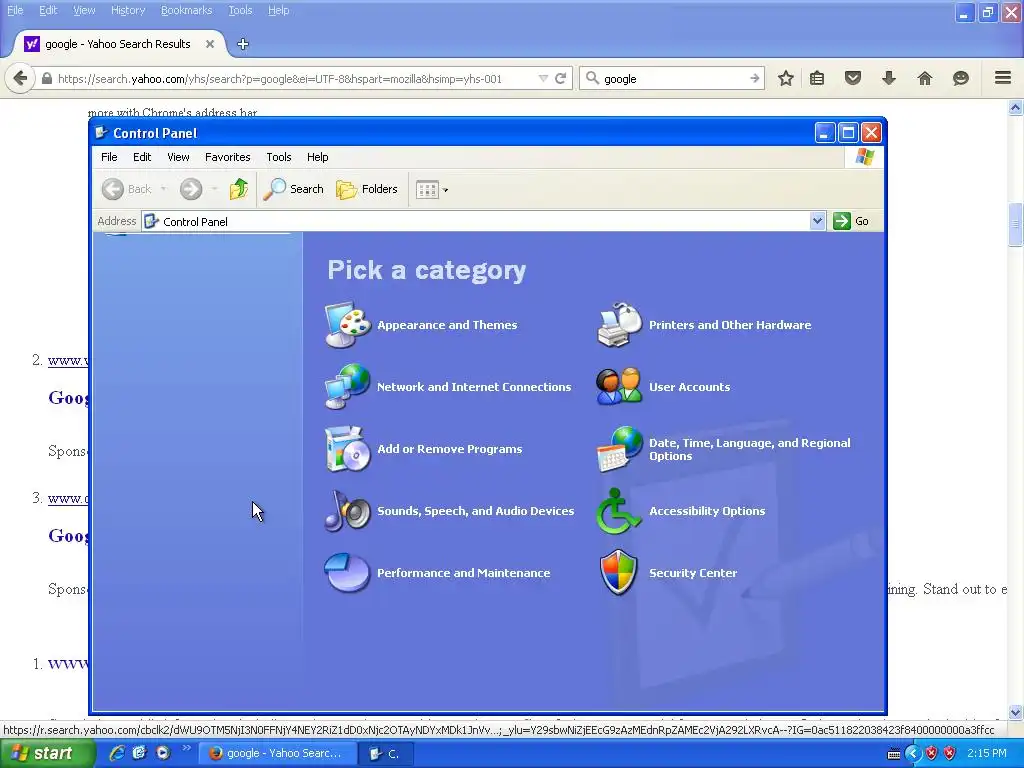Image resolution: width=1024 pixels, height=768 pixels.
Task: Open Network and Internet Connections globe icon
Action: (x=347, y=387)
